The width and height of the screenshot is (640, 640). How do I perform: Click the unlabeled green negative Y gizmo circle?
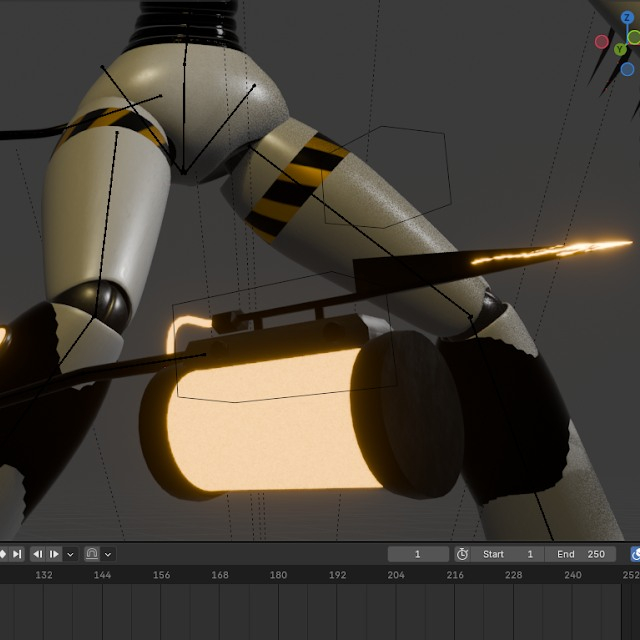634,37
